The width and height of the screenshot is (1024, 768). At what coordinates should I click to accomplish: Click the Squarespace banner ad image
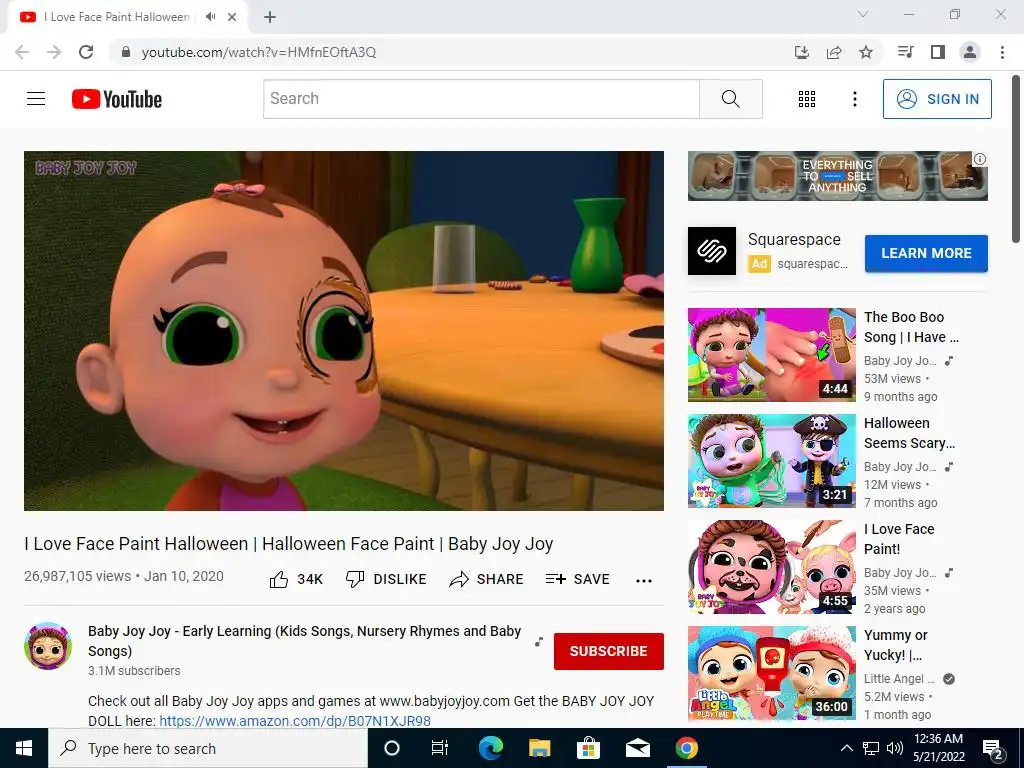(x=837, y=176)
